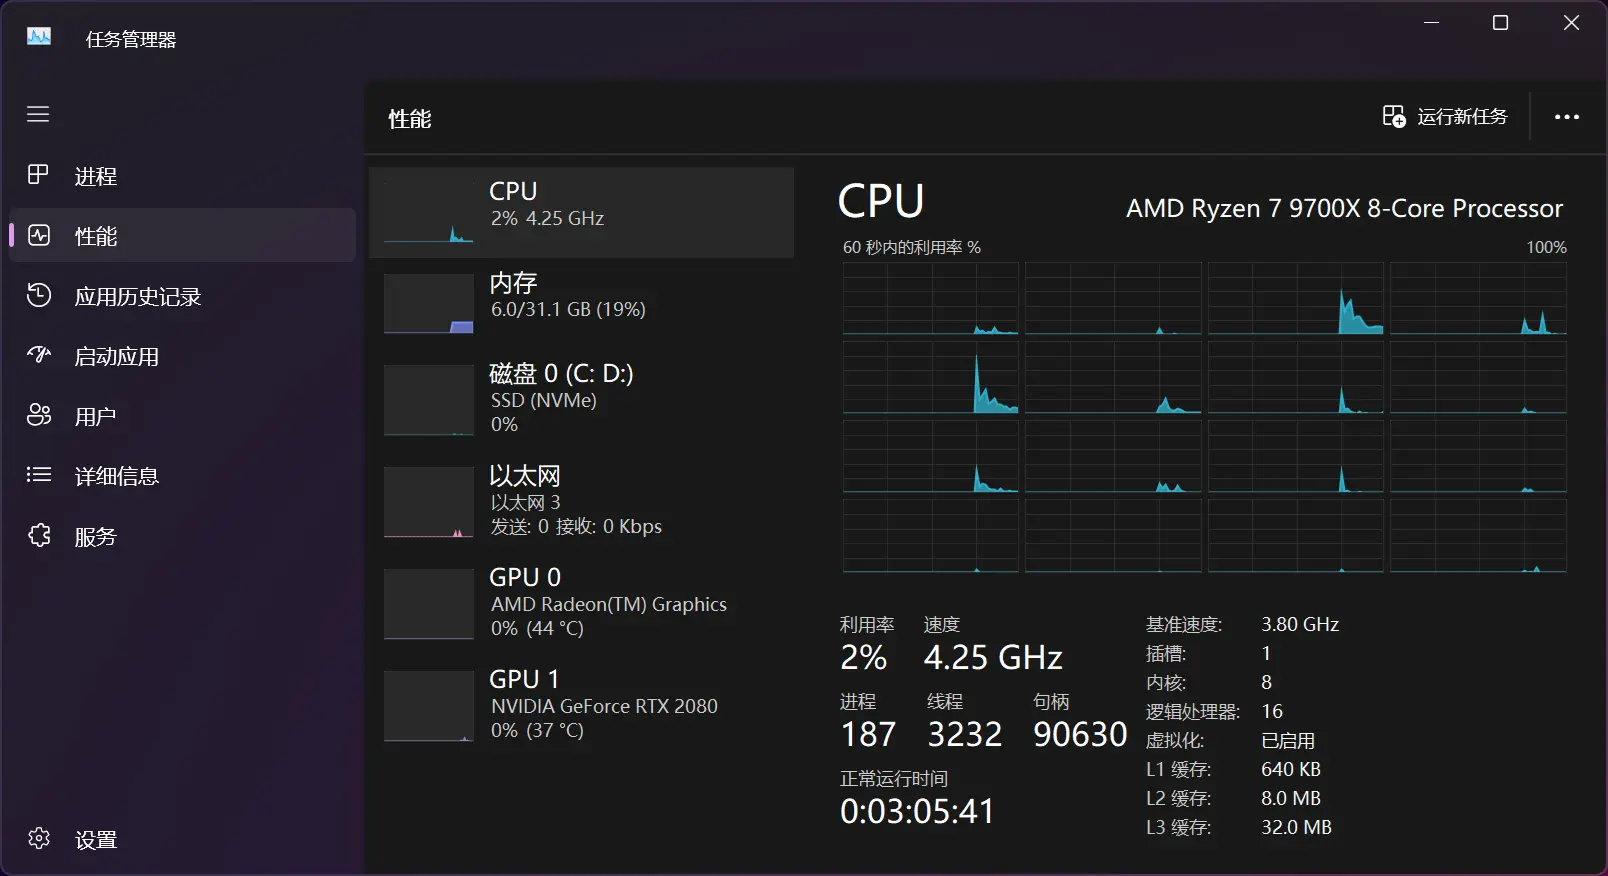Viewport: 1608px width, 876px height.
Task: Click the first logical processor graph
Action: point(930,298)
